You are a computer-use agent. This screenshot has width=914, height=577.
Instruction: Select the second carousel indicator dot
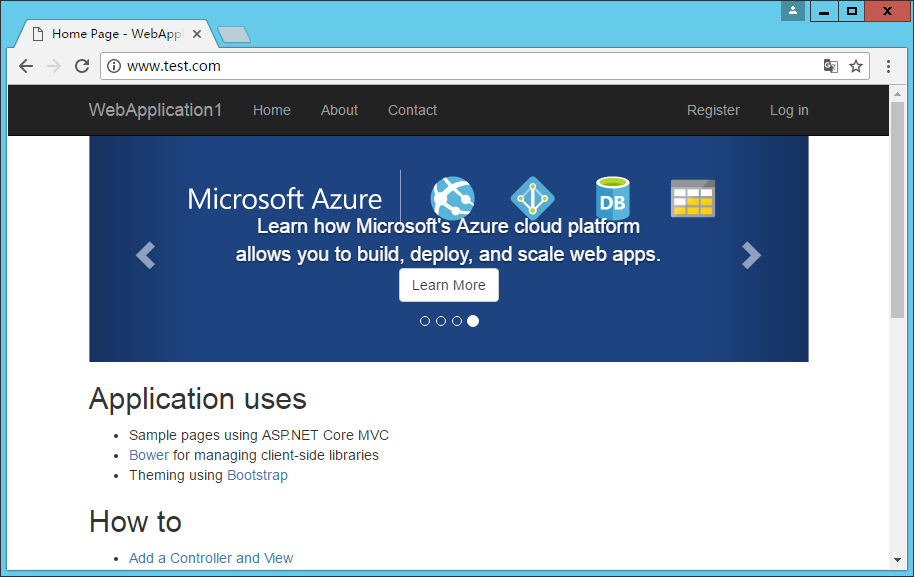441,321
